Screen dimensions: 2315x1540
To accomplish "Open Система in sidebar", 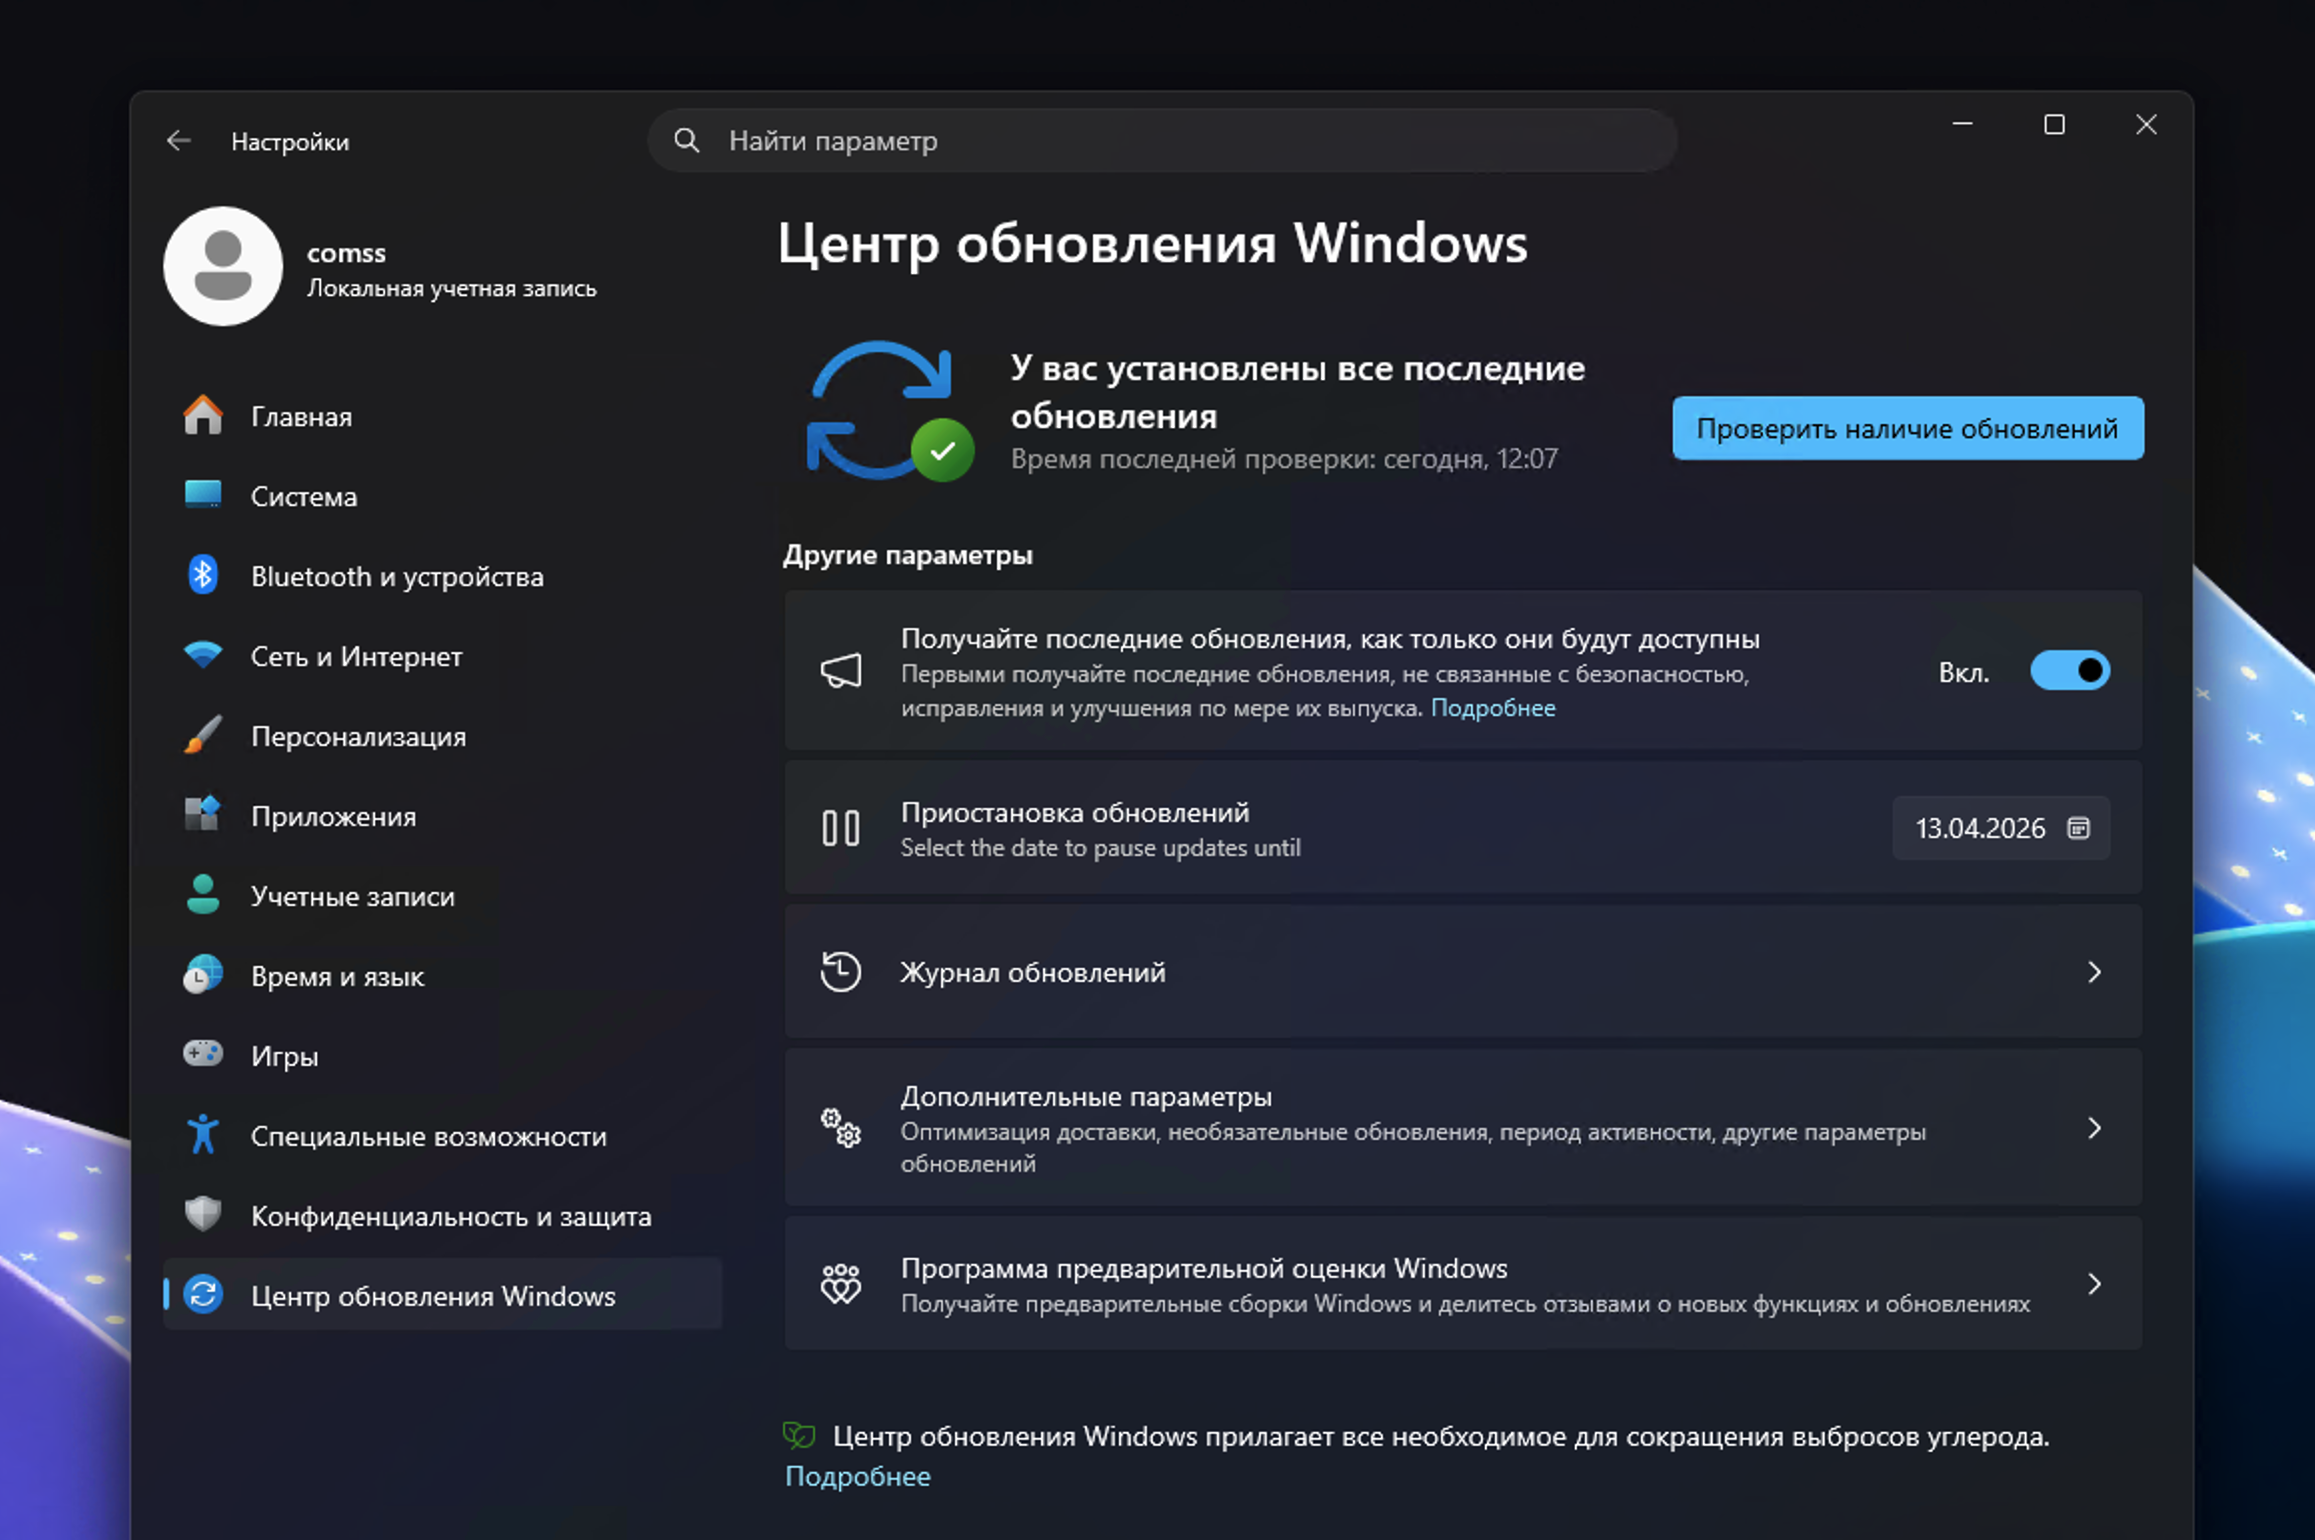I will pos(303,496).
